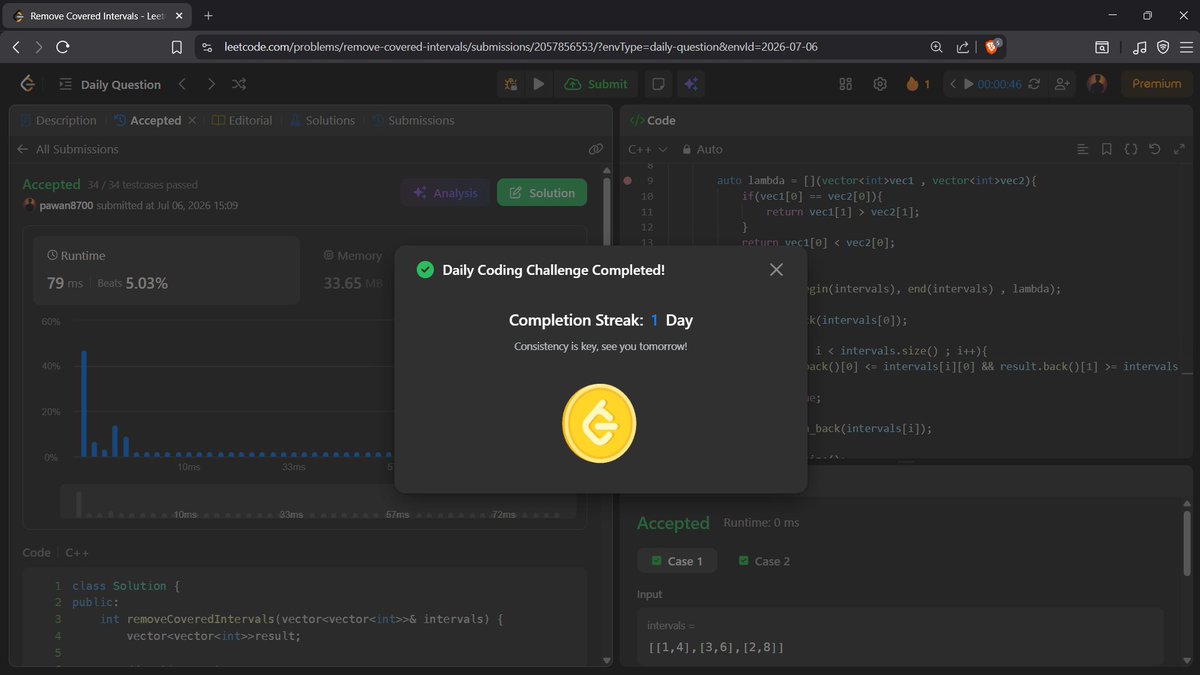Go to next question arrow
The image size is (1200, 675).
211,84
